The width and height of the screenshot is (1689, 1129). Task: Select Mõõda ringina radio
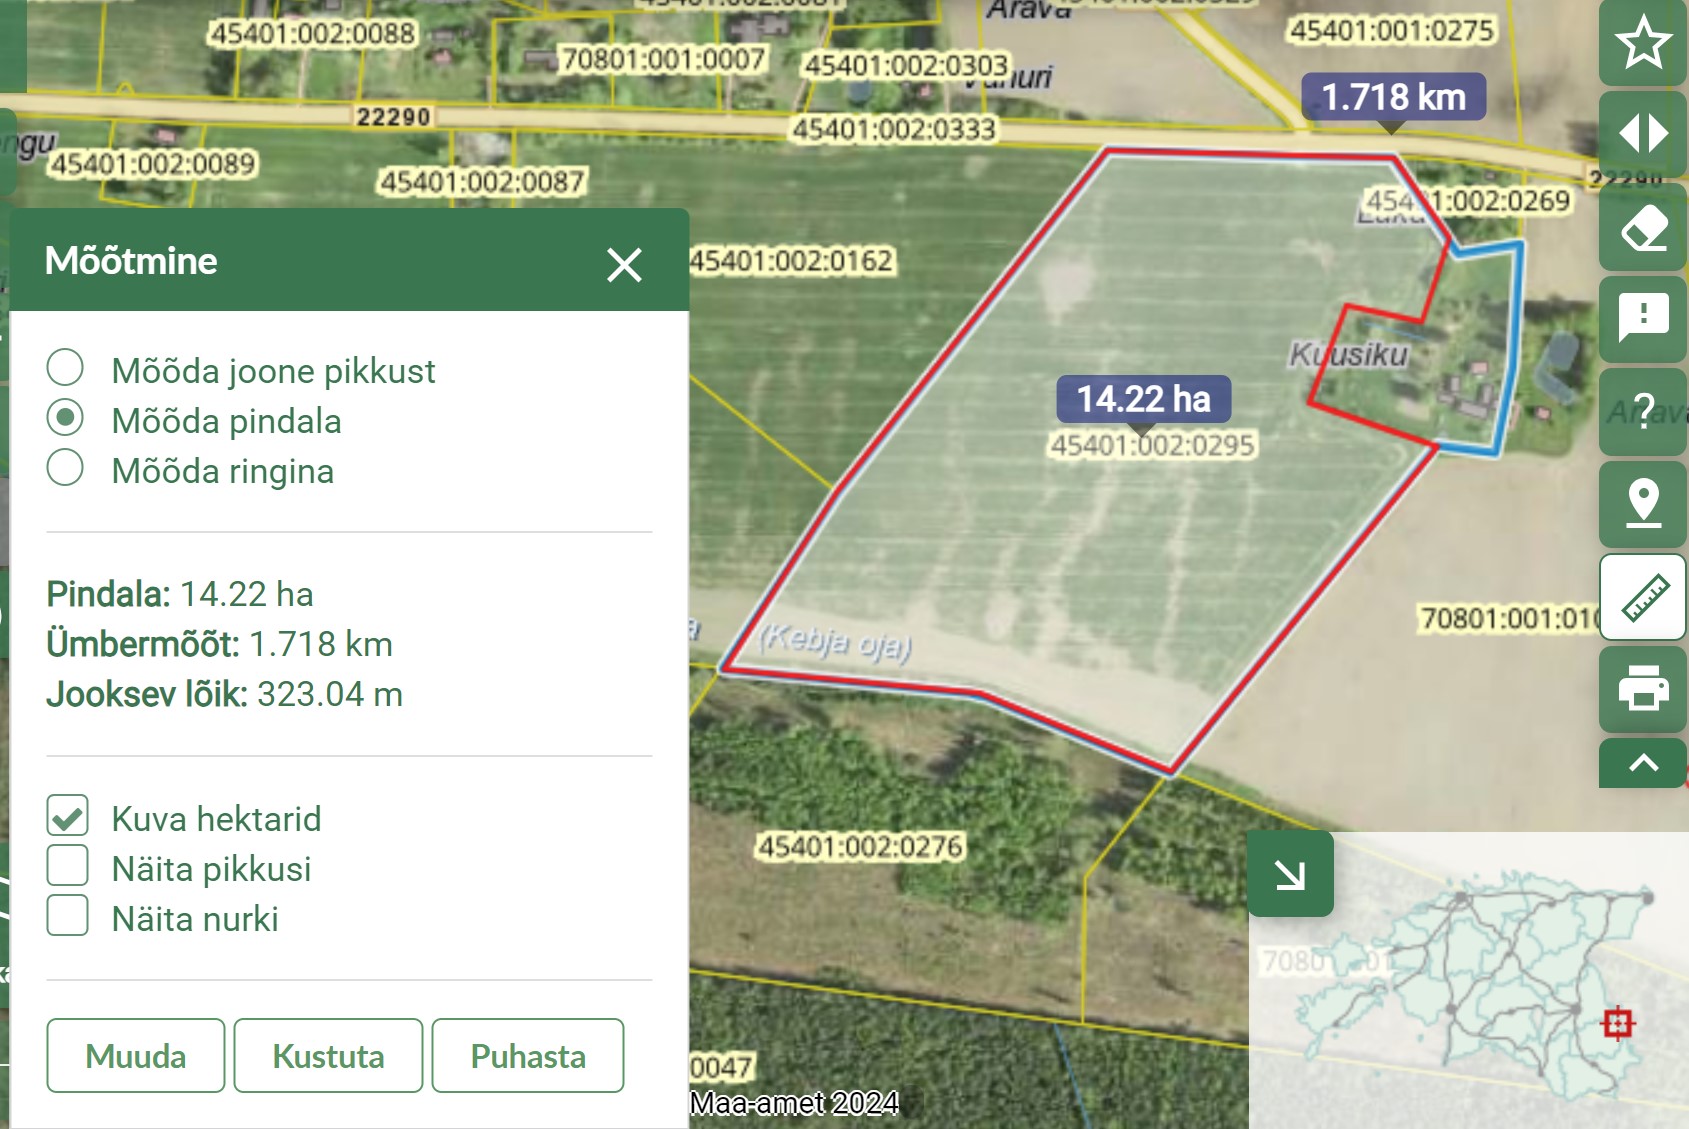65,468
